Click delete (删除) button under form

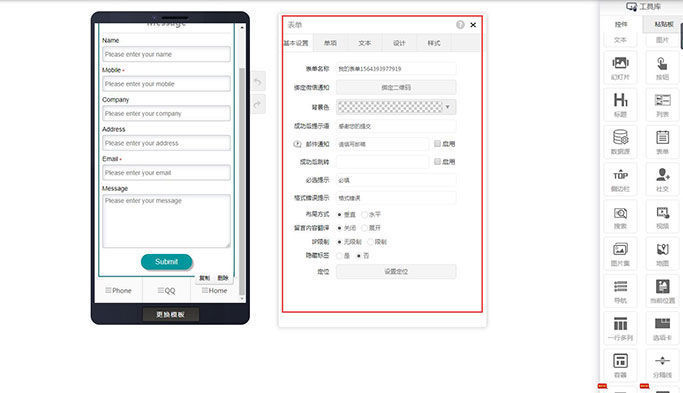point(223,278)
